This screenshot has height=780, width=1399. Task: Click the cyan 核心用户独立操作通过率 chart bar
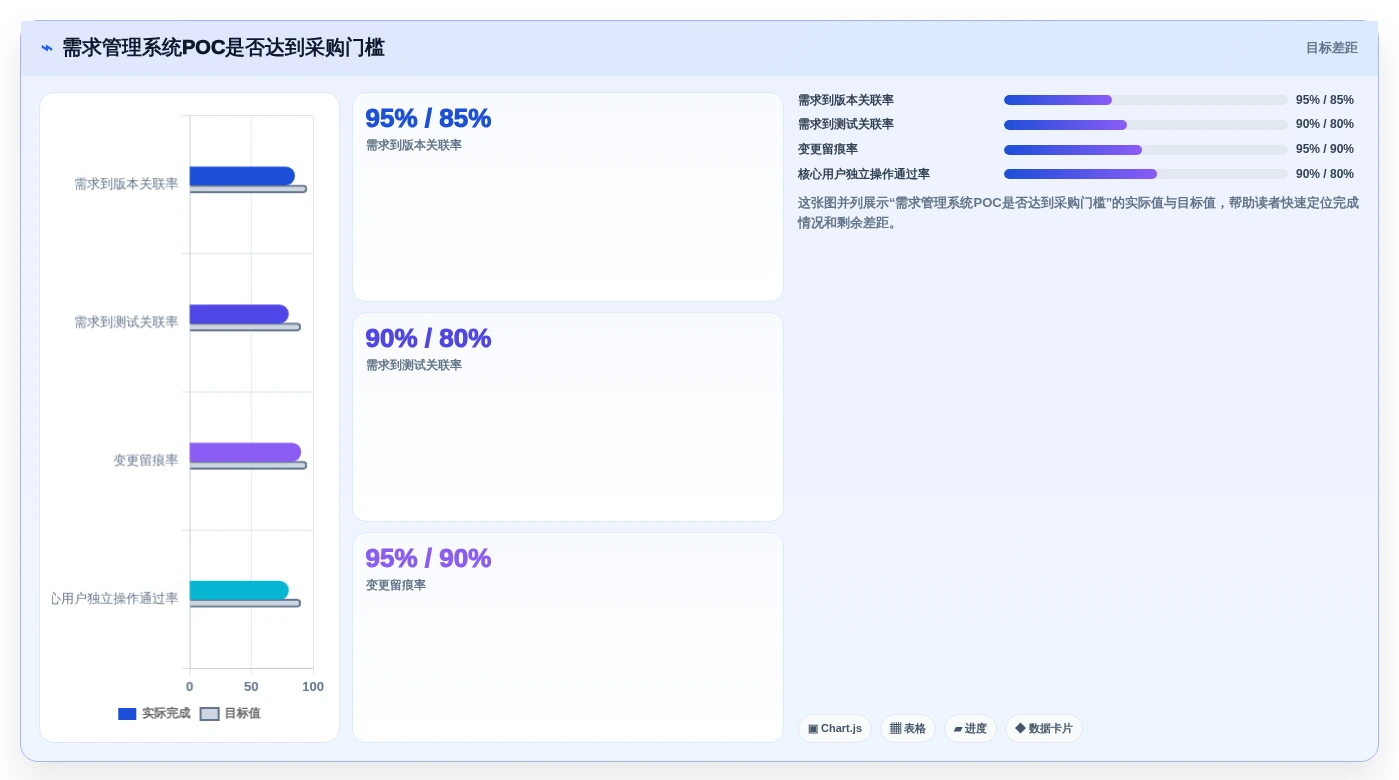pos(239,590)
